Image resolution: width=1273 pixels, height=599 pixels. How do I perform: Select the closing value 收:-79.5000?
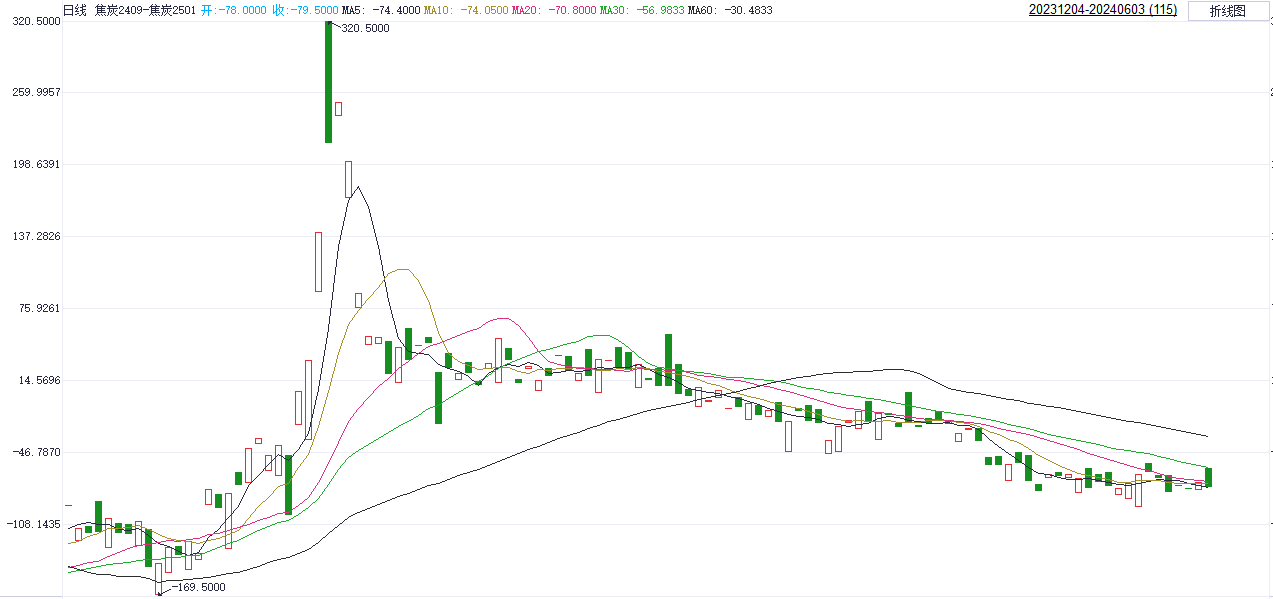305,10
